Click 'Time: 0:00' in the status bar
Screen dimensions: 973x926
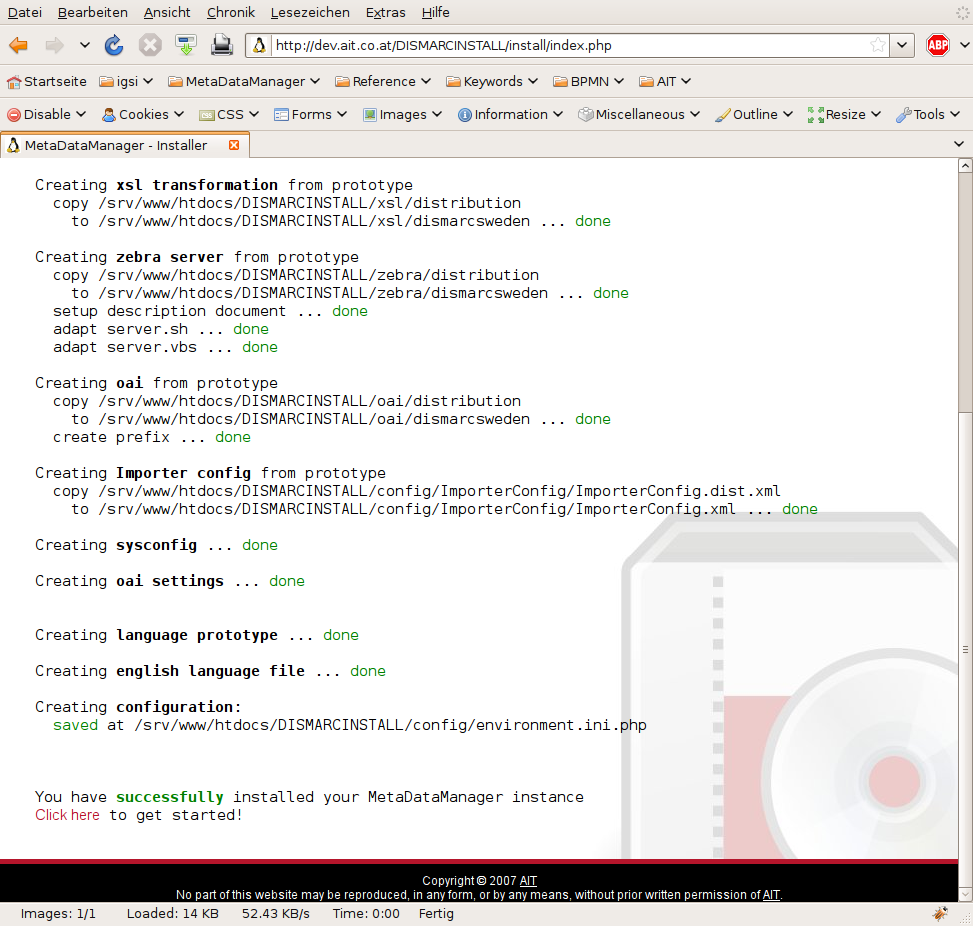[366, 914]
